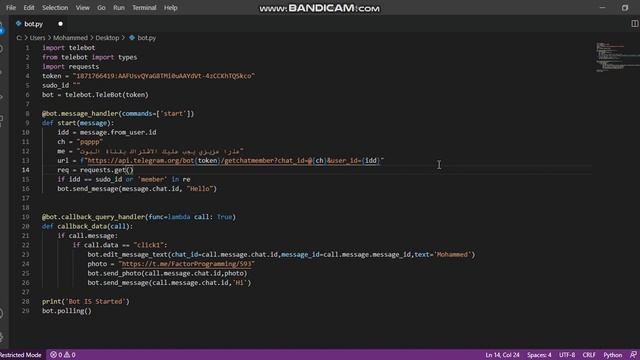Click the Ln 14, Col 24 indicator
The height and width of the screenshot is (360, 640).
point(502,355)
